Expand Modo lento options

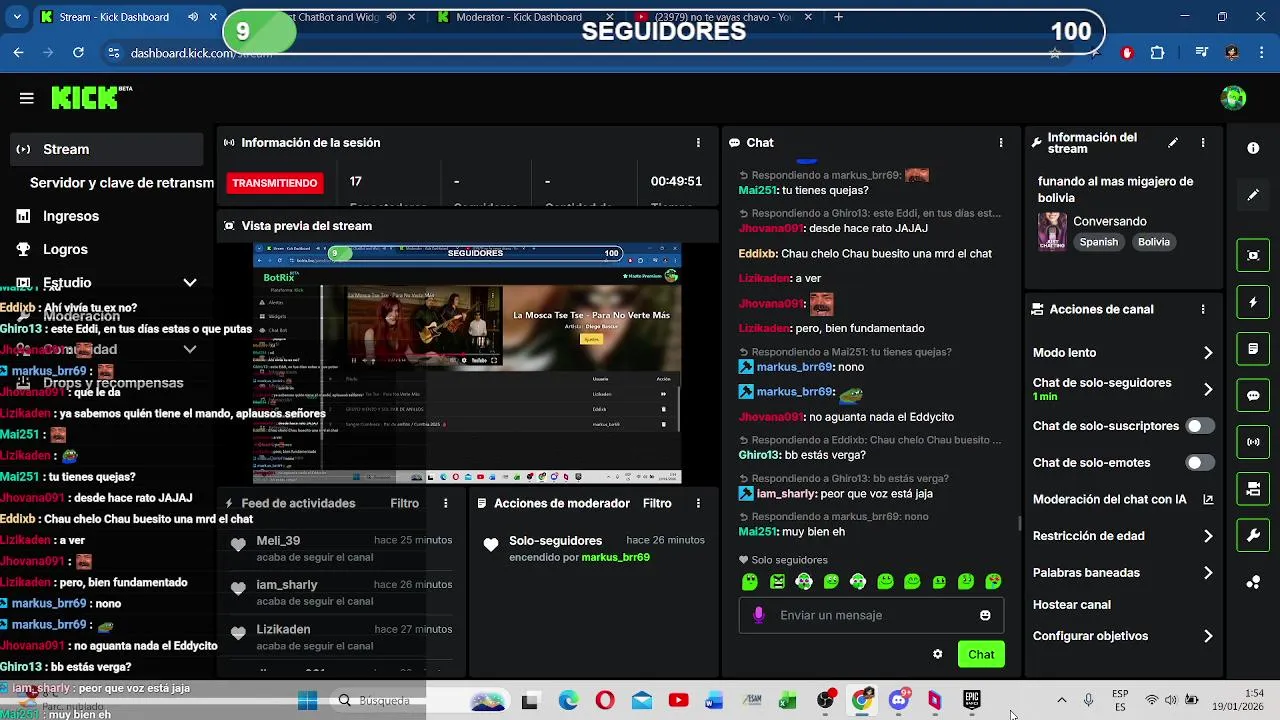coord(1208,353)
